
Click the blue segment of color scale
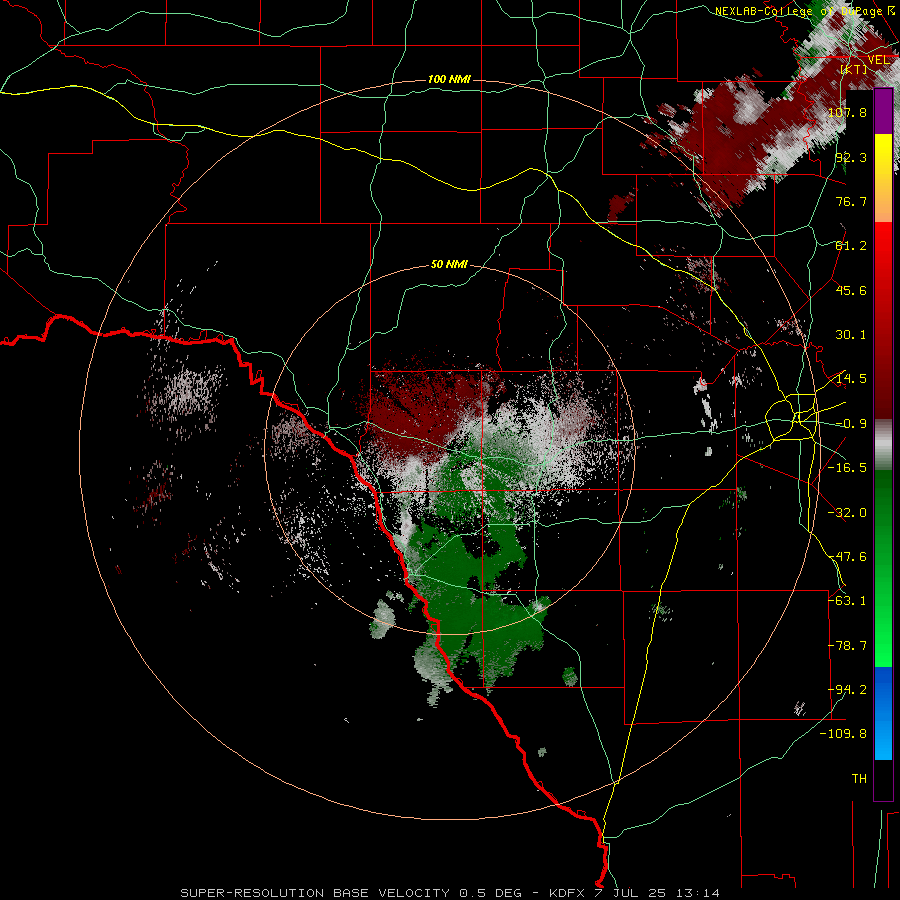point(883,712)
